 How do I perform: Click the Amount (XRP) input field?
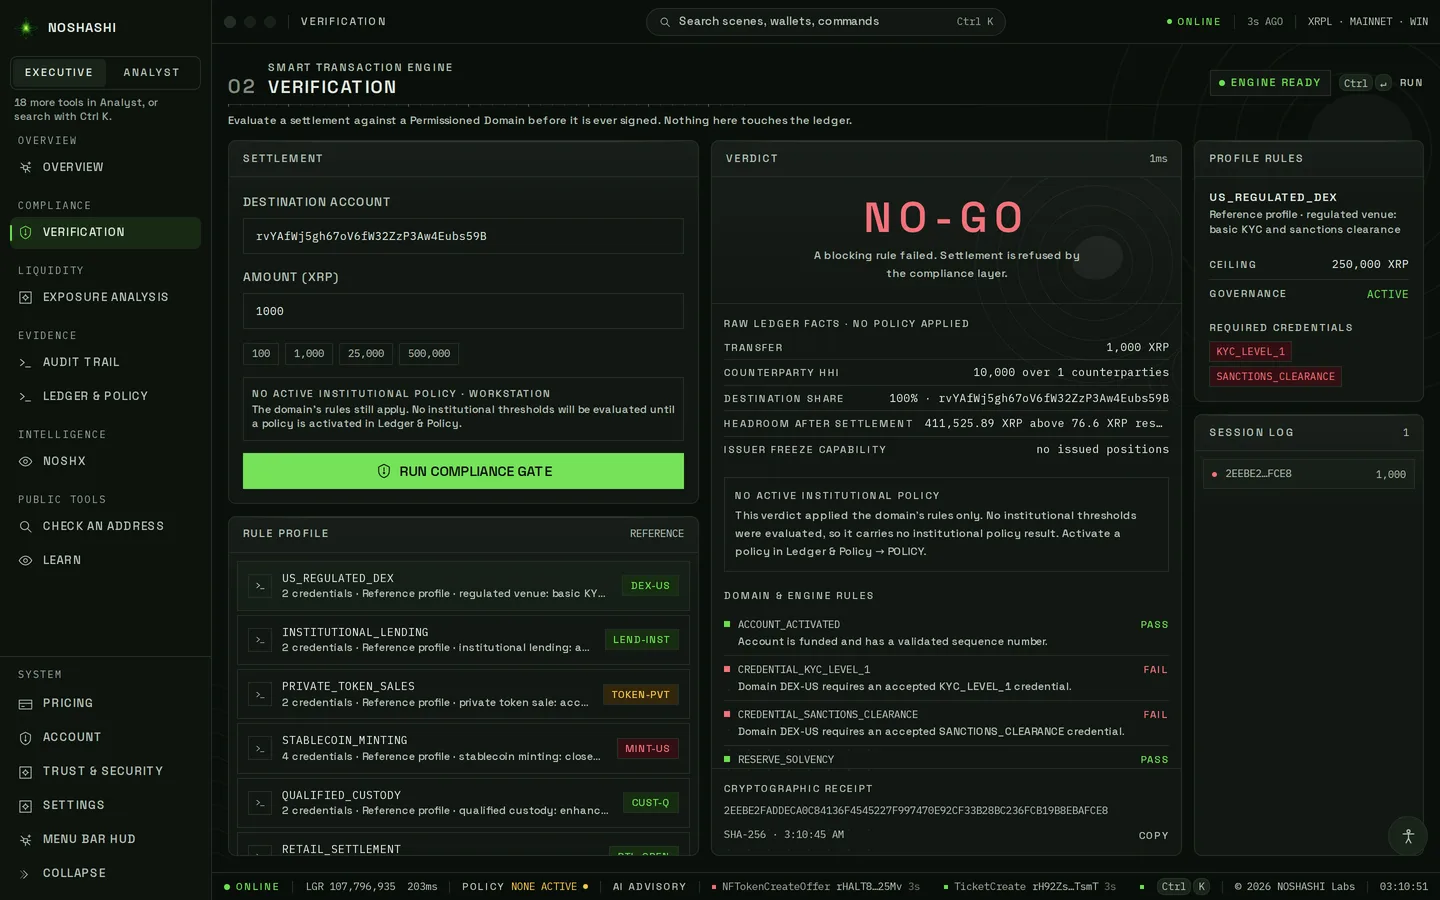(x=463, y=311)
